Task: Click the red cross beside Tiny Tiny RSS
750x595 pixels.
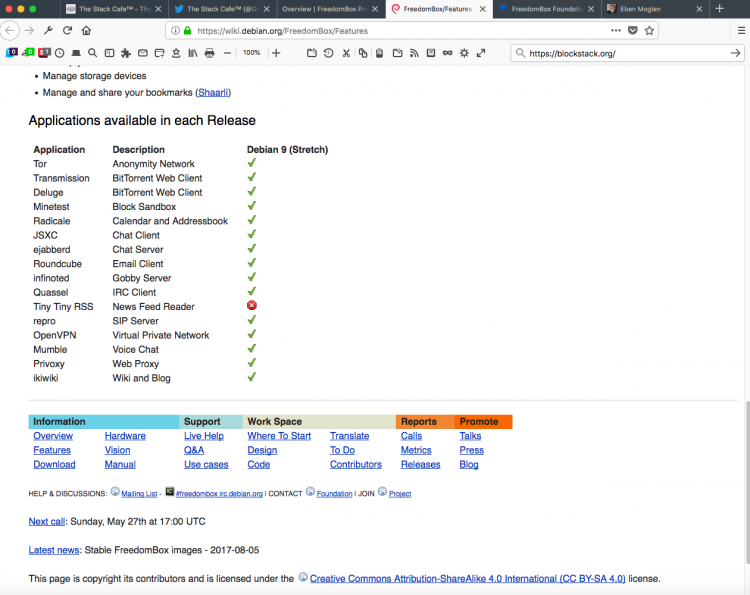Action: click(x=252, y=306)
